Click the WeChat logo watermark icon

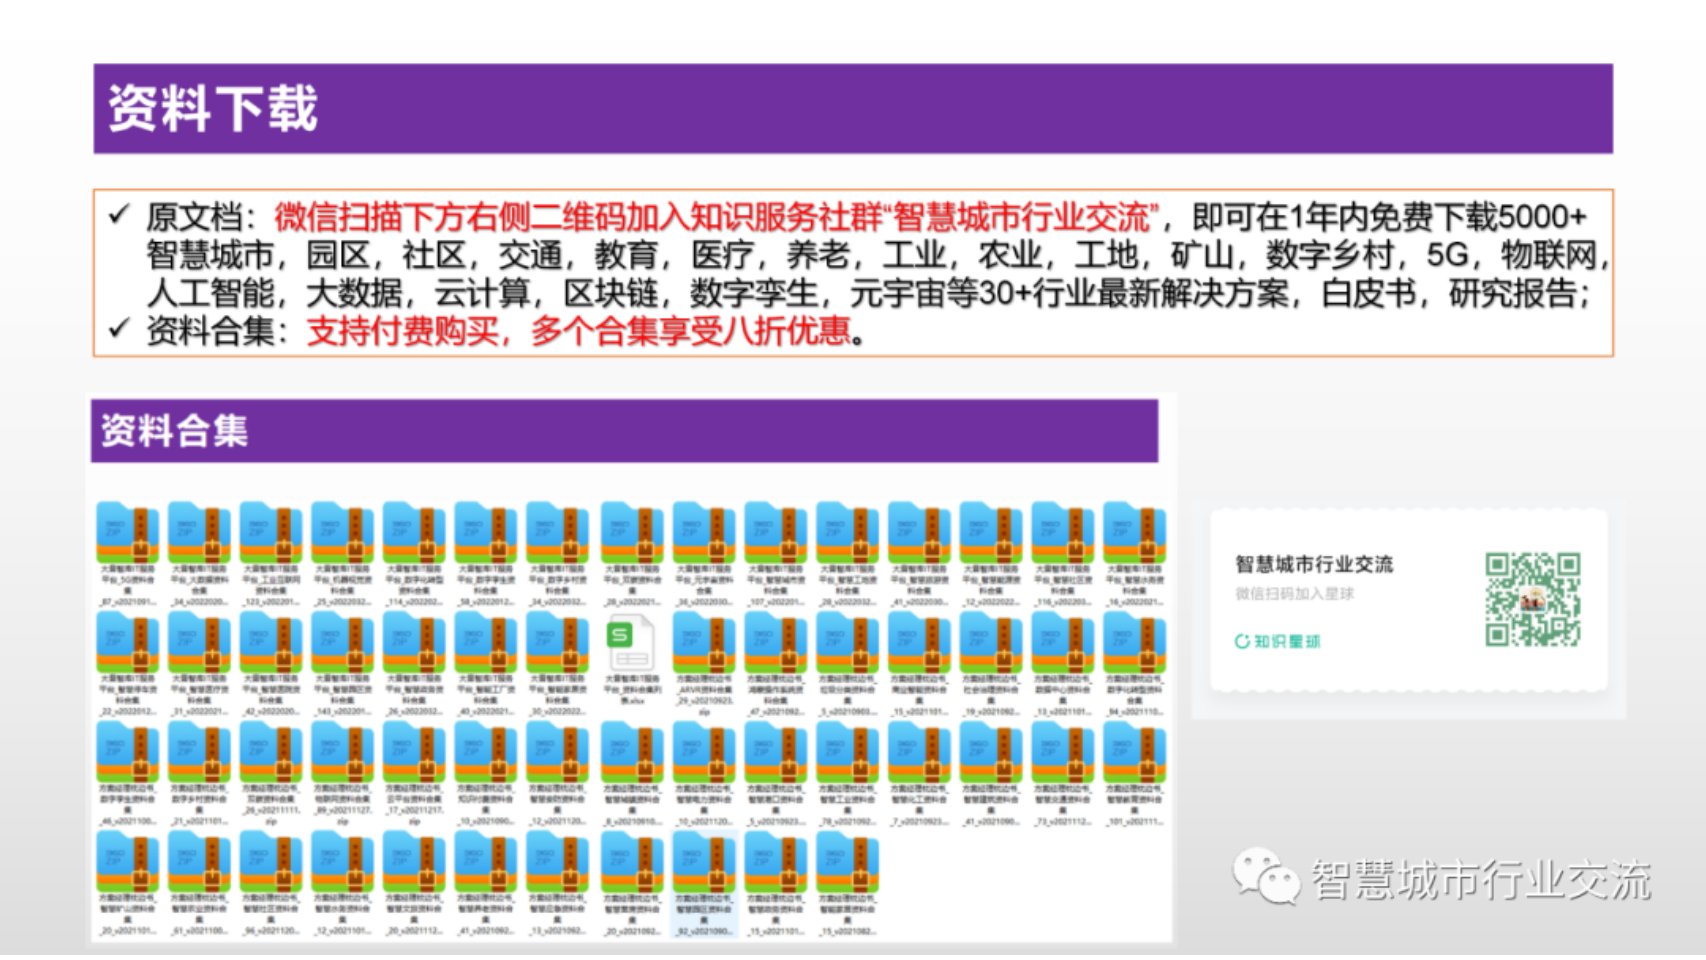1264,876
